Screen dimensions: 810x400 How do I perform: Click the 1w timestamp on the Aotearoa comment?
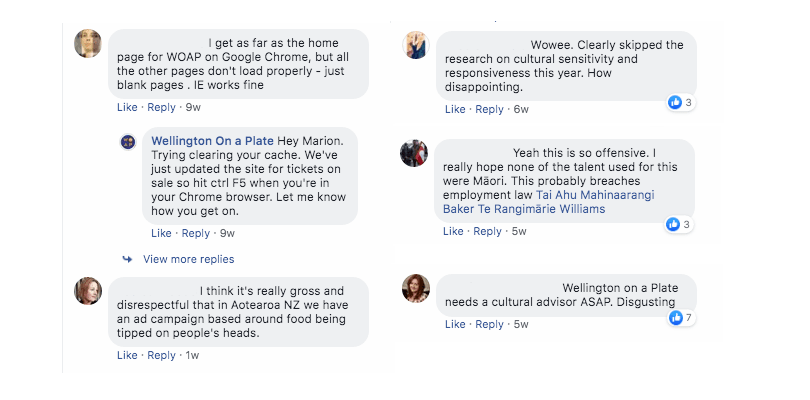193,355
